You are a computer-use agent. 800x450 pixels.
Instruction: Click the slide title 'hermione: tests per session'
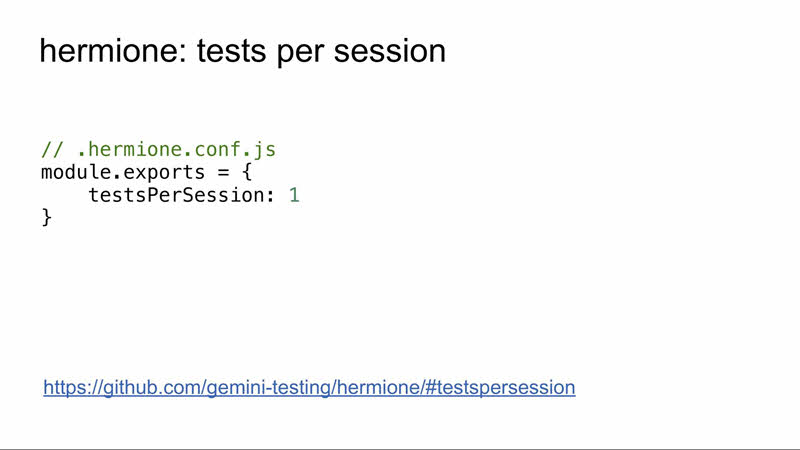[x=243, y=51]
